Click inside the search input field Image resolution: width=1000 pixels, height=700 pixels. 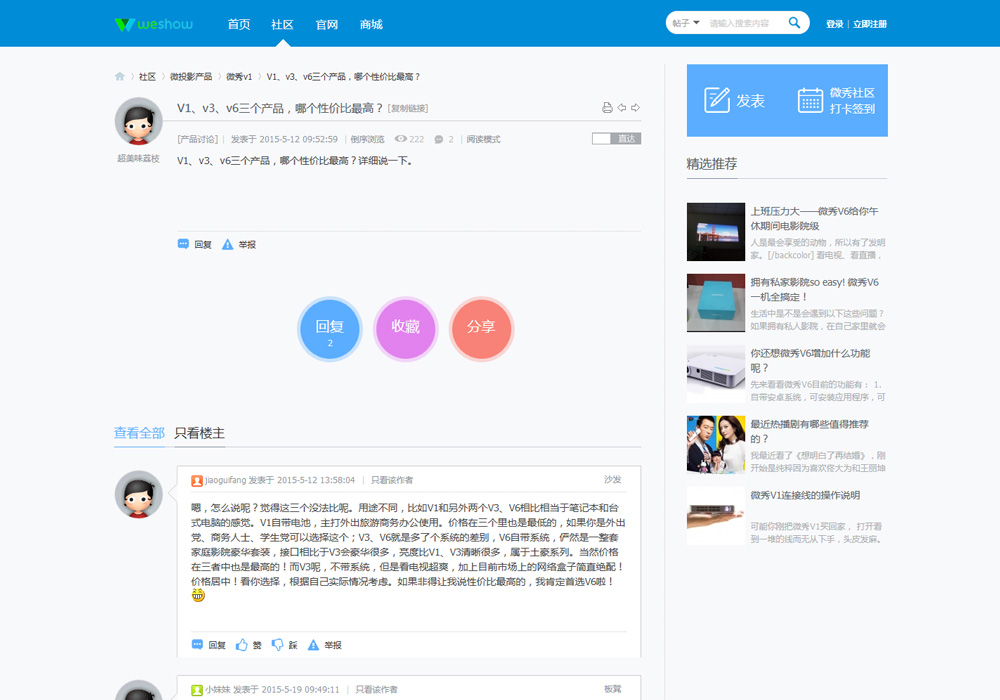745,23
